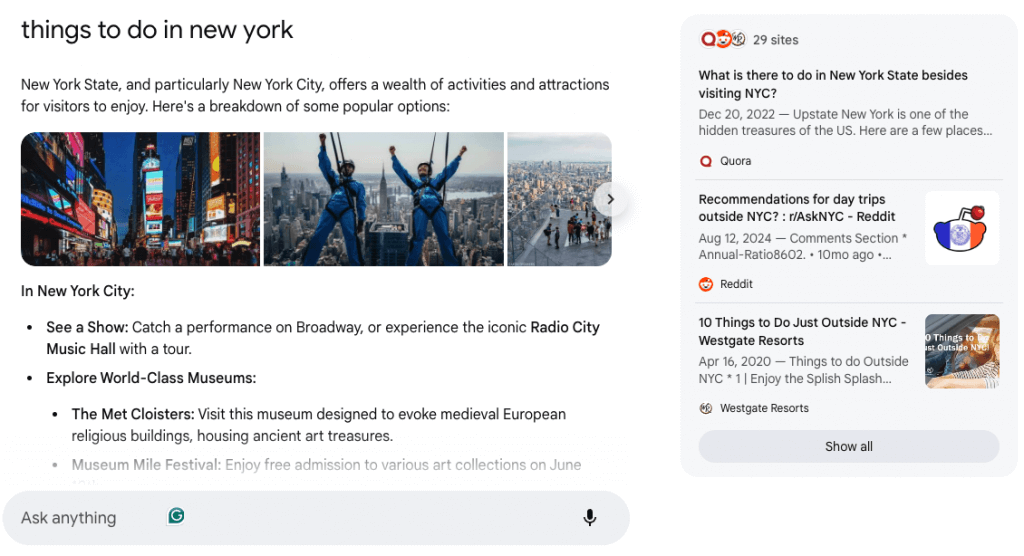
Task: Click the 'Dec 20, 2022' Quora snippet
Action: click(845, 122)
